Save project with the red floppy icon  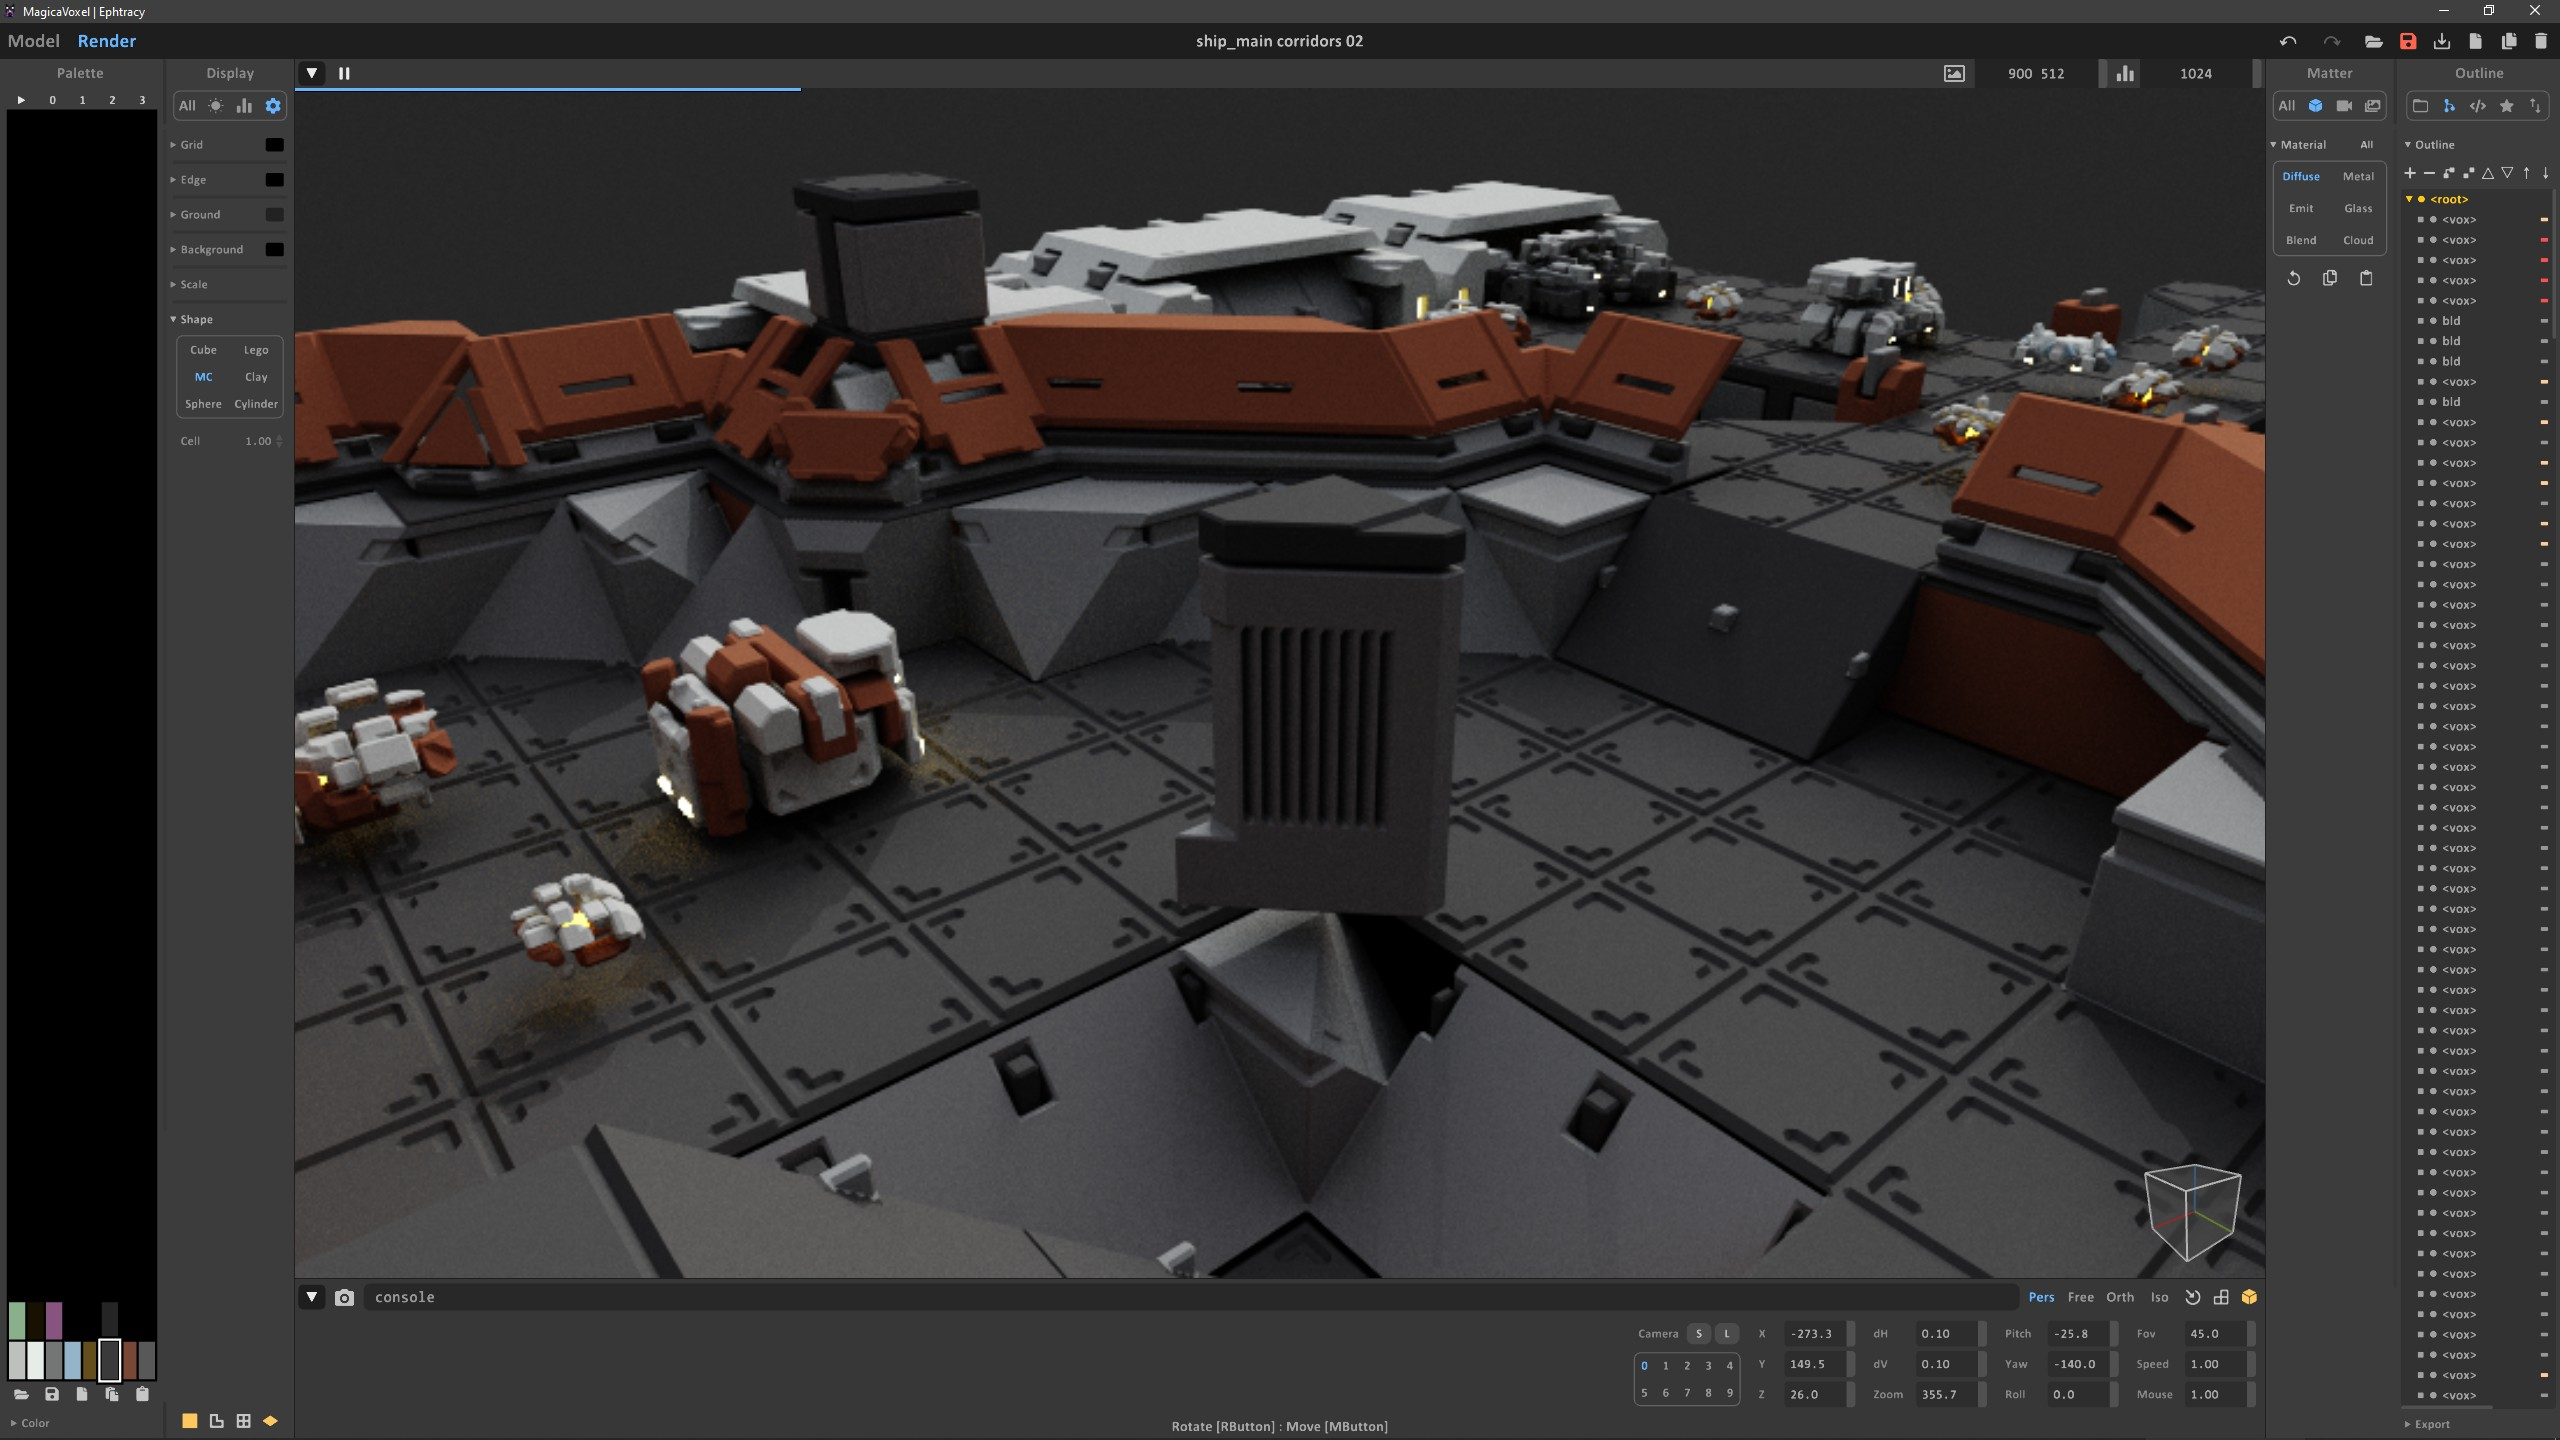pos(2408,41)
